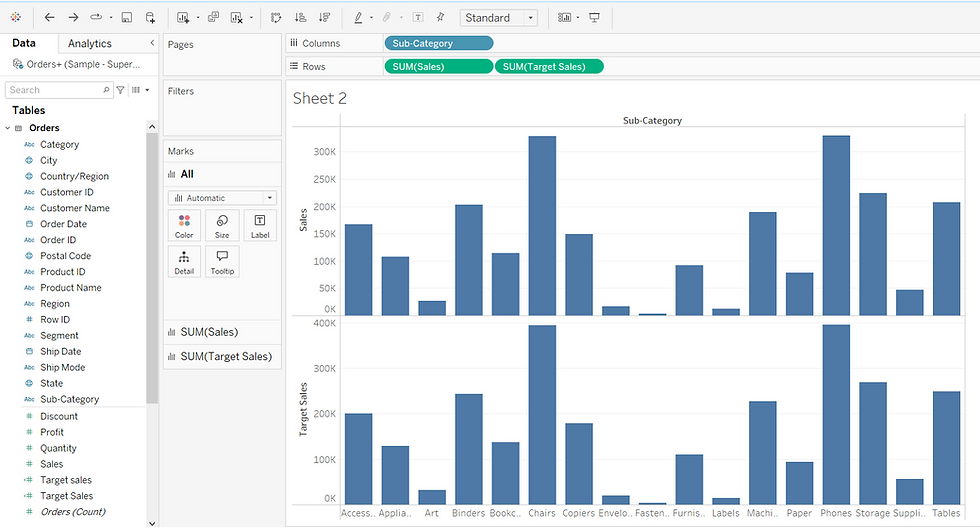Open the New Worksheet dropdown arrow
Screen dimensions: 980x528
pos(198,17)
